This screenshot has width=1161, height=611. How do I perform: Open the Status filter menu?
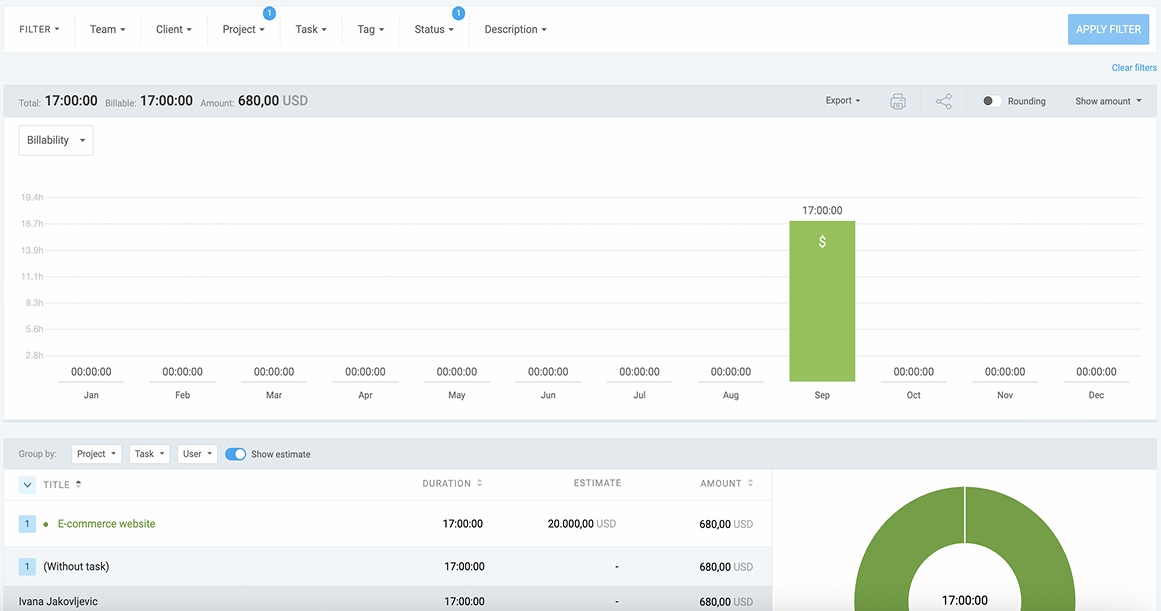pyautogui.click(x=433, y=30)
